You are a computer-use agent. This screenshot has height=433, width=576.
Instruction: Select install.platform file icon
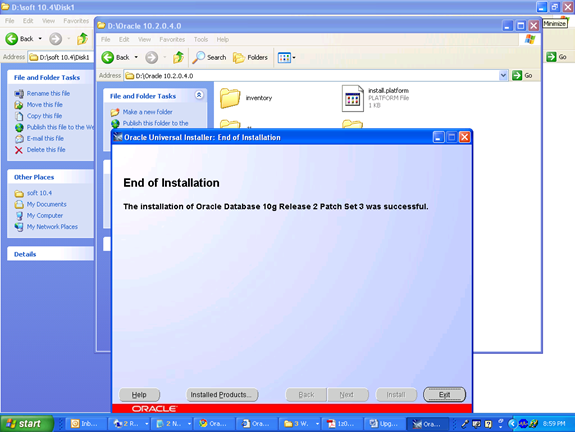point(352,98)
